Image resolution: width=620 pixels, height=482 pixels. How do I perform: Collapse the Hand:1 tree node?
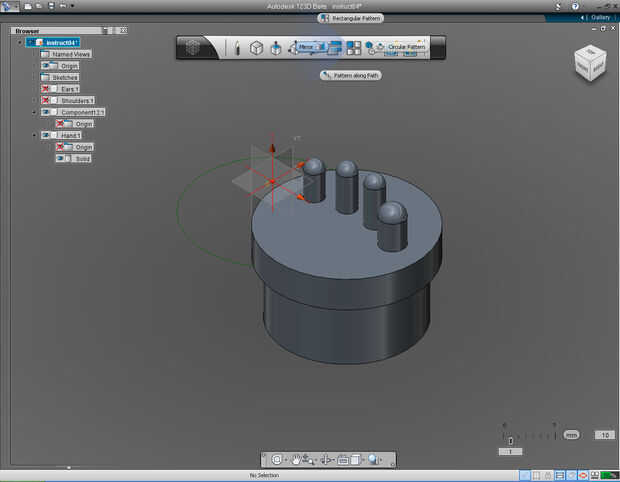(x=35, y=135)
